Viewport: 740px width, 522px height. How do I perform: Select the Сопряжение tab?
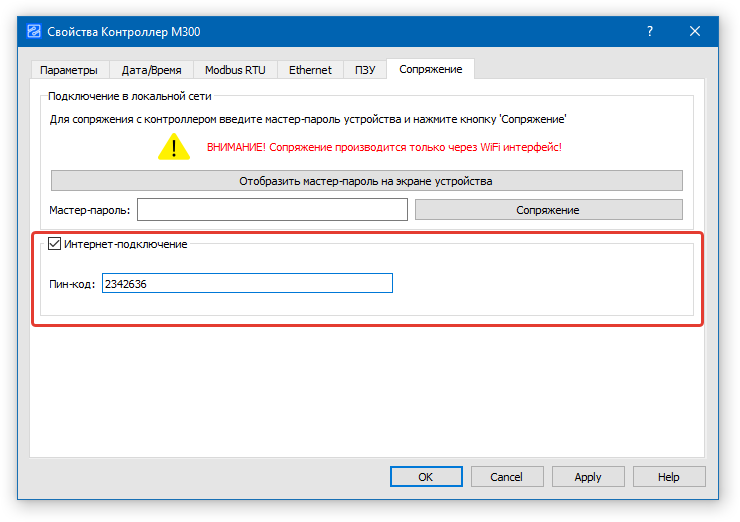(x=430, y=69)
